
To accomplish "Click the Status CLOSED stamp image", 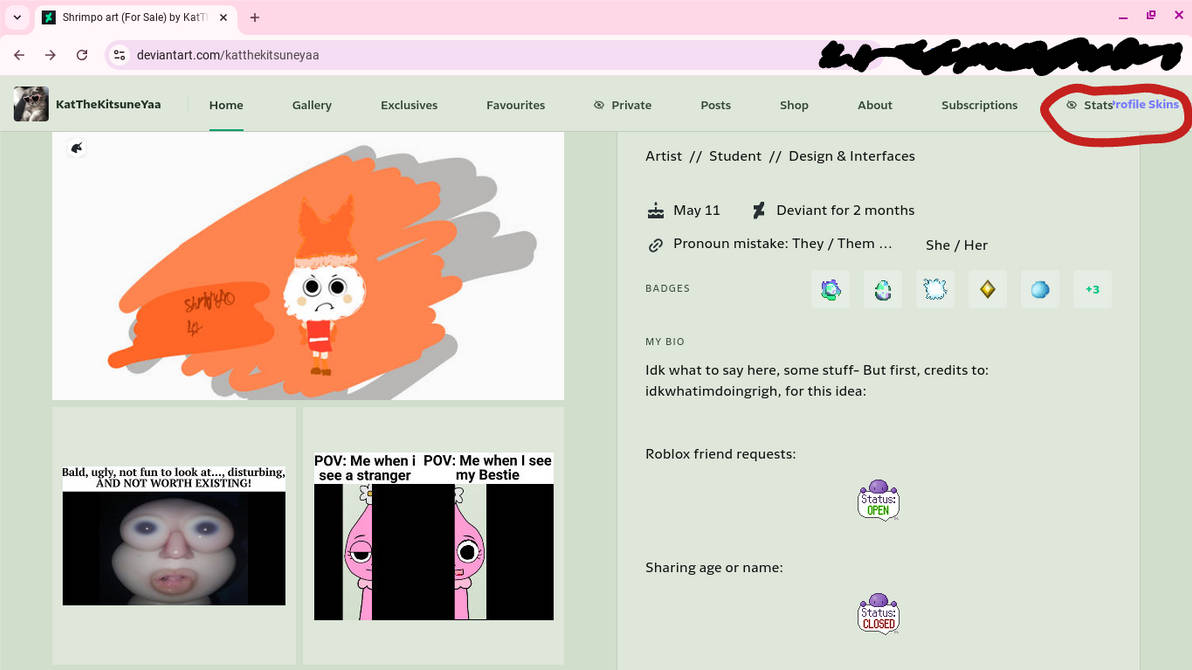I will coord(878,613).
